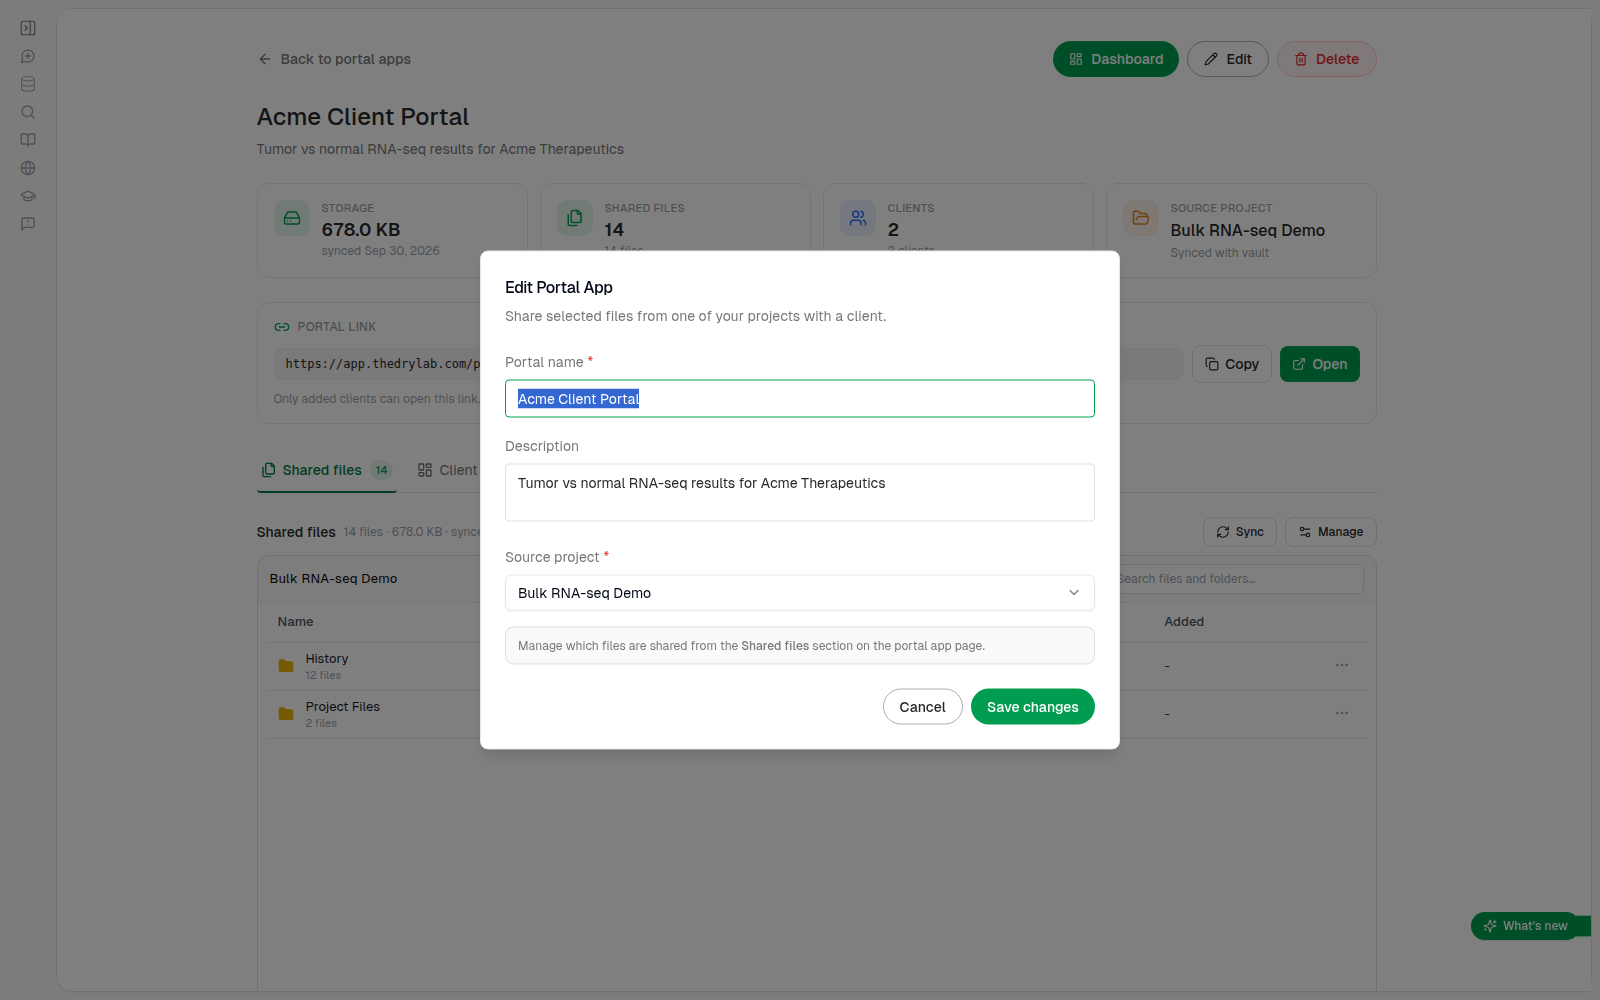Screen dimensions: 1600x1000
Task: Click the Delete button
Action: 1327,59
